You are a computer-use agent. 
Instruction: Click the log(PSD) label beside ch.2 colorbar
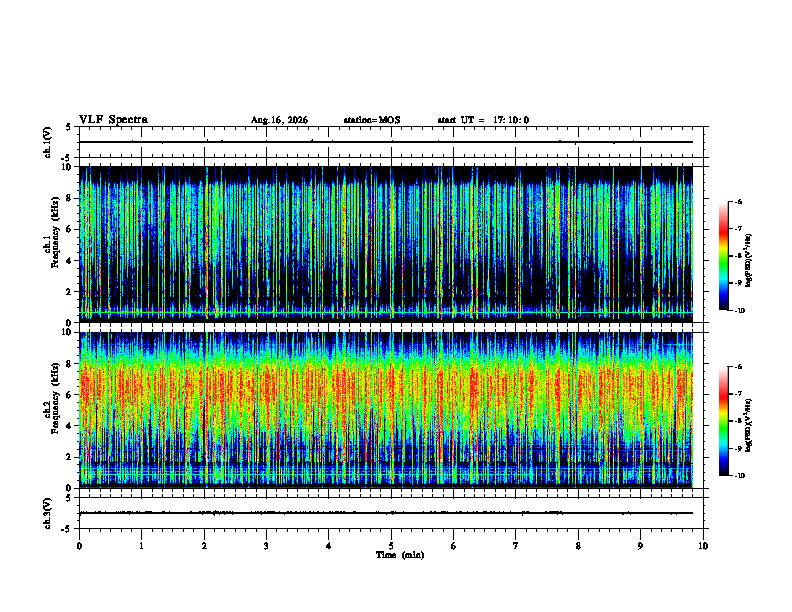click(x=749, y=426)
